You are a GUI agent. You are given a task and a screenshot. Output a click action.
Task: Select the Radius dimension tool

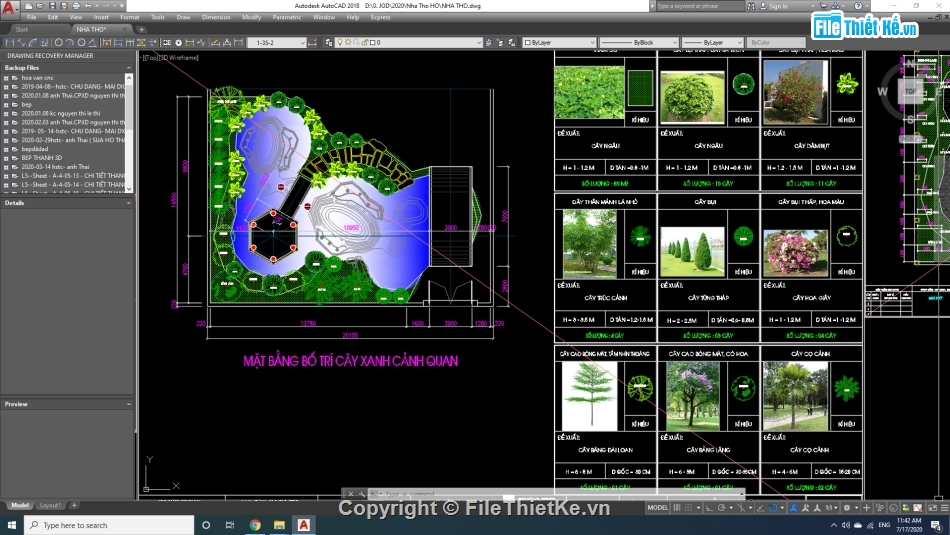click(59, 42)
